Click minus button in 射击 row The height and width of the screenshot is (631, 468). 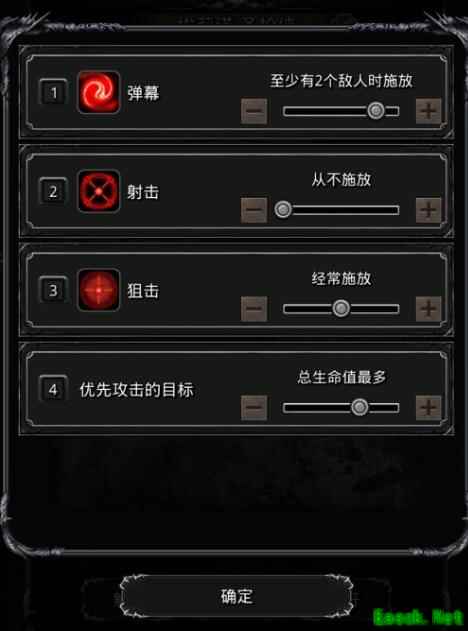254,210
